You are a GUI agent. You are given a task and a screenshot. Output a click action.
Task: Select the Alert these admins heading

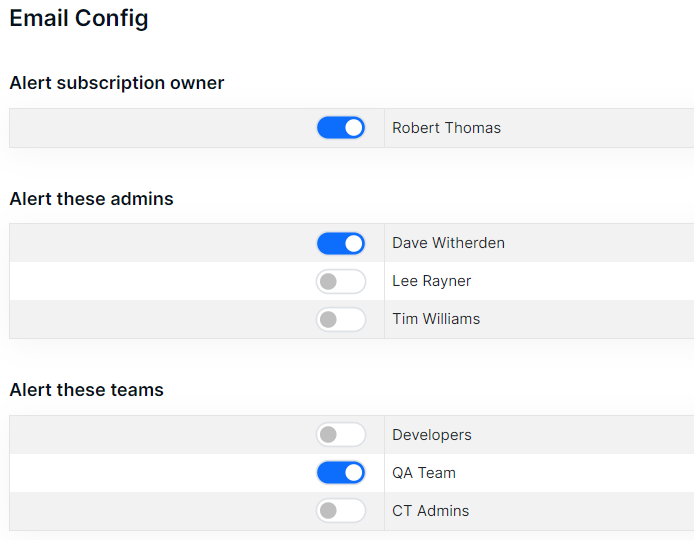click(91, 199)
